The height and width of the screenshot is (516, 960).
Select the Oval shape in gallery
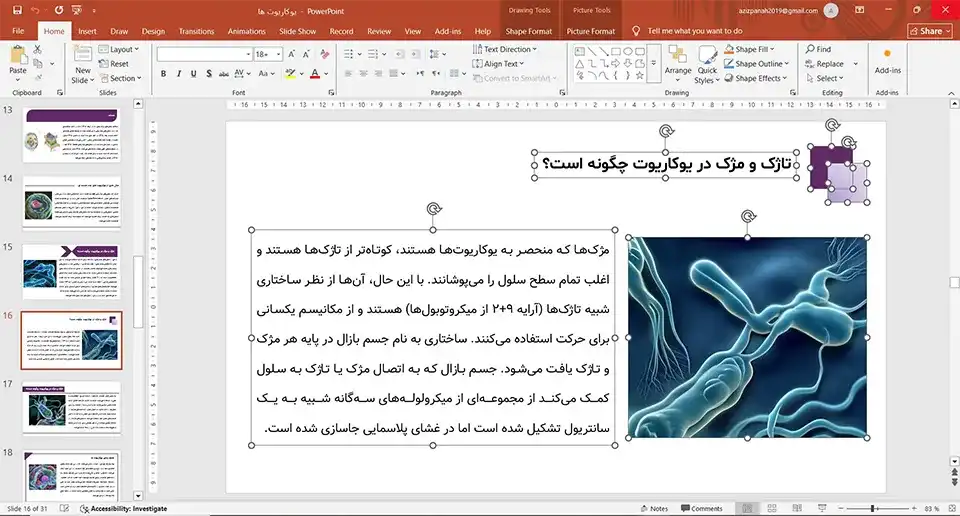point(628,52)
